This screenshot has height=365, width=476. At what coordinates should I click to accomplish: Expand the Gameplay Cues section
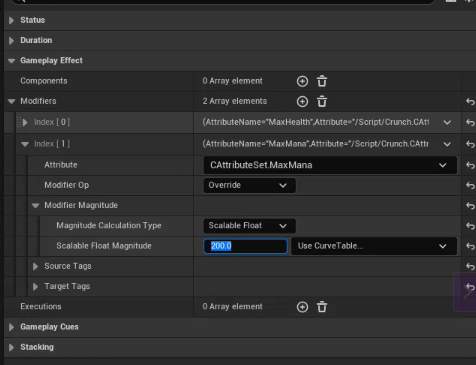11,327
